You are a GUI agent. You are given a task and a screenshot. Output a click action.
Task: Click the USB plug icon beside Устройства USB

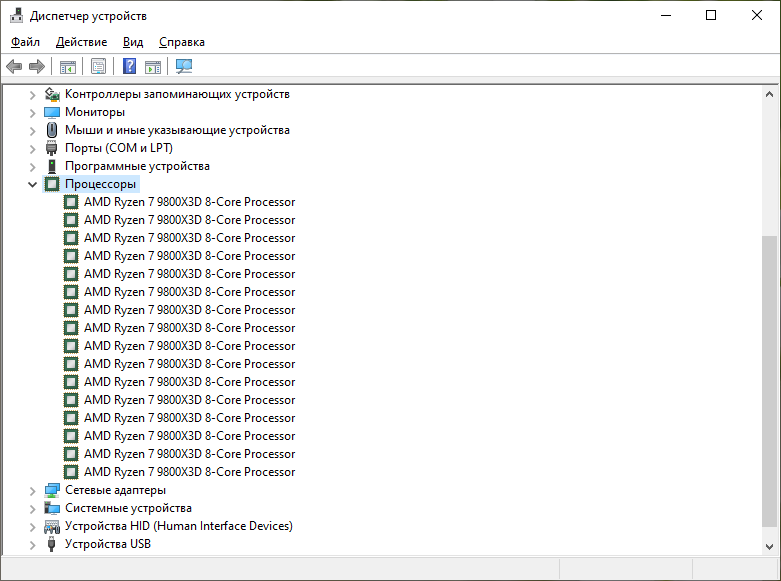[x=52, y=544]
